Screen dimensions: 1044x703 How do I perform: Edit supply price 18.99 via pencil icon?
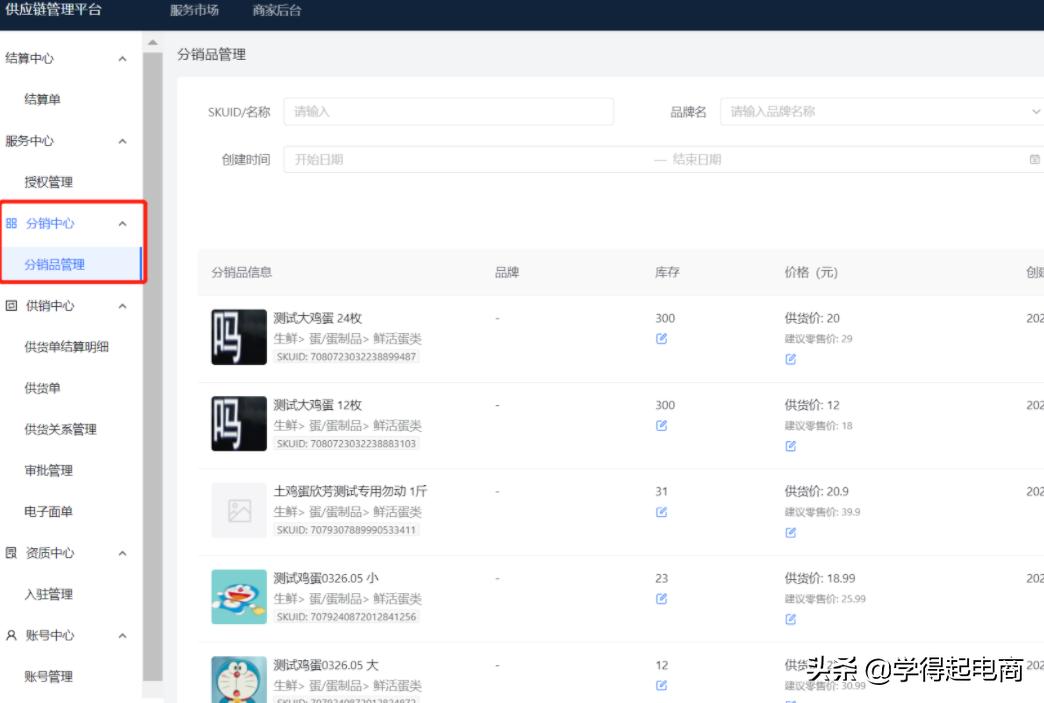pyautogui.click(x=790, y=618)
